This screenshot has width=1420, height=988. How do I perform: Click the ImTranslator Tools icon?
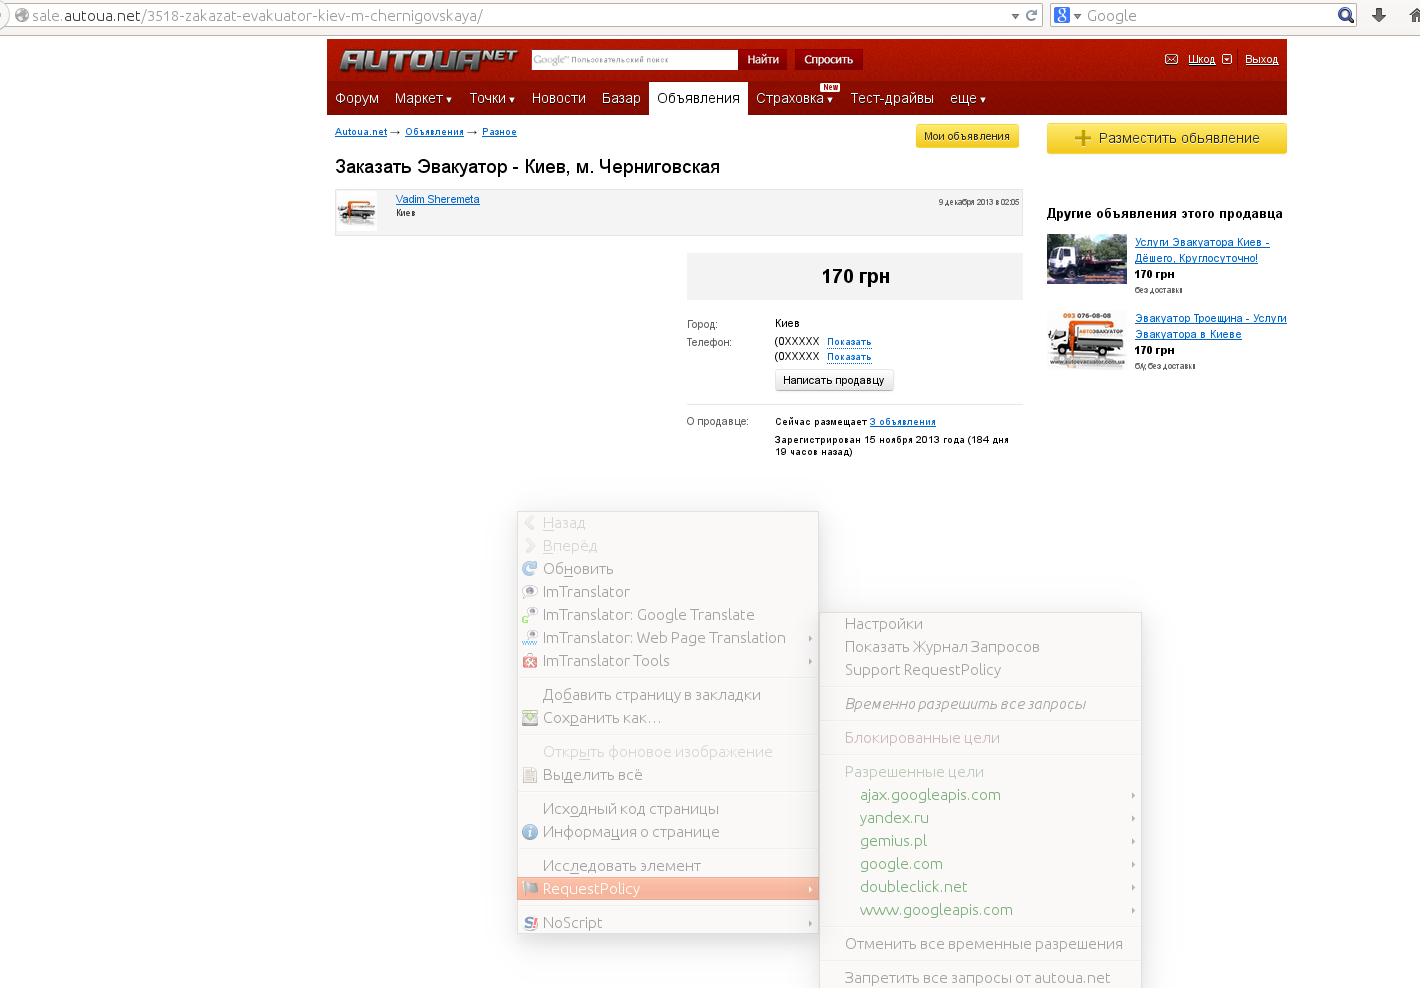tap(530, 661)
